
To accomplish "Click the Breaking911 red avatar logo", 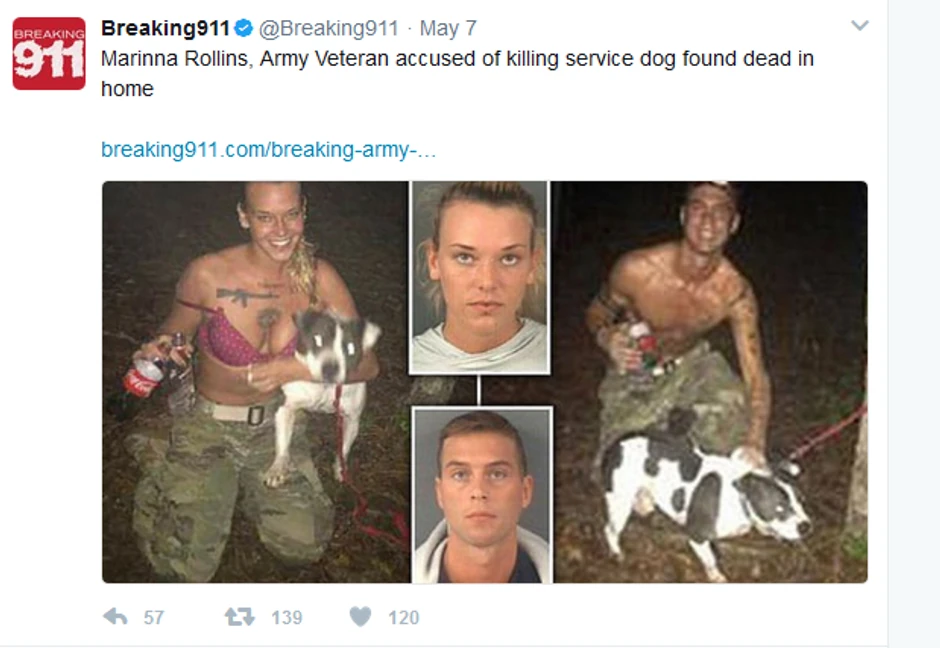I will [49, 53].
